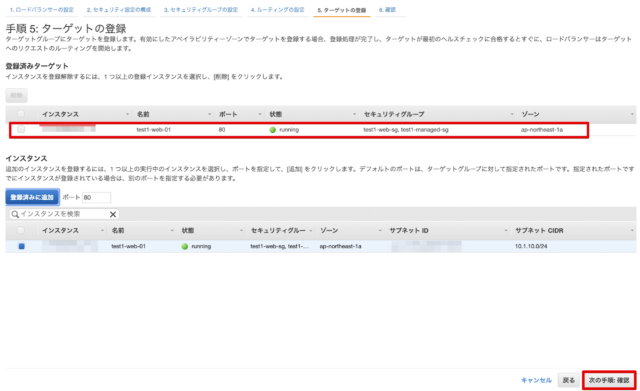This screenshot has width=640, height=391.
Task: Open 状態 column sort arrow in registered targets table
Action: (x=354, y=114)
